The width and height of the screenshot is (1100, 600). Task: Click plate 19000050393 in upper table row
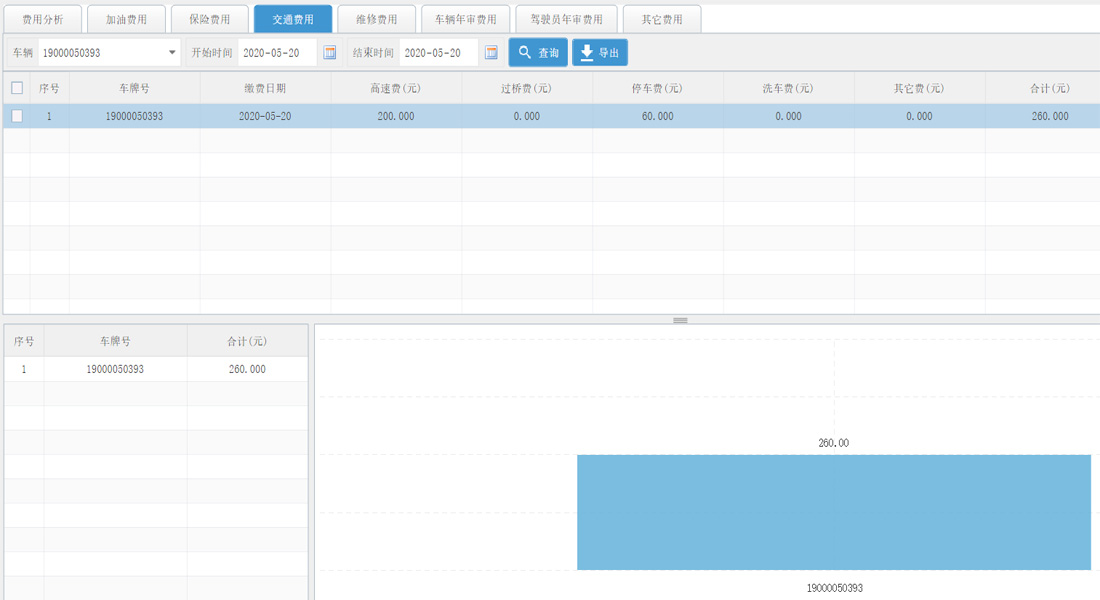pyautogui.click(x=135, y=116)
